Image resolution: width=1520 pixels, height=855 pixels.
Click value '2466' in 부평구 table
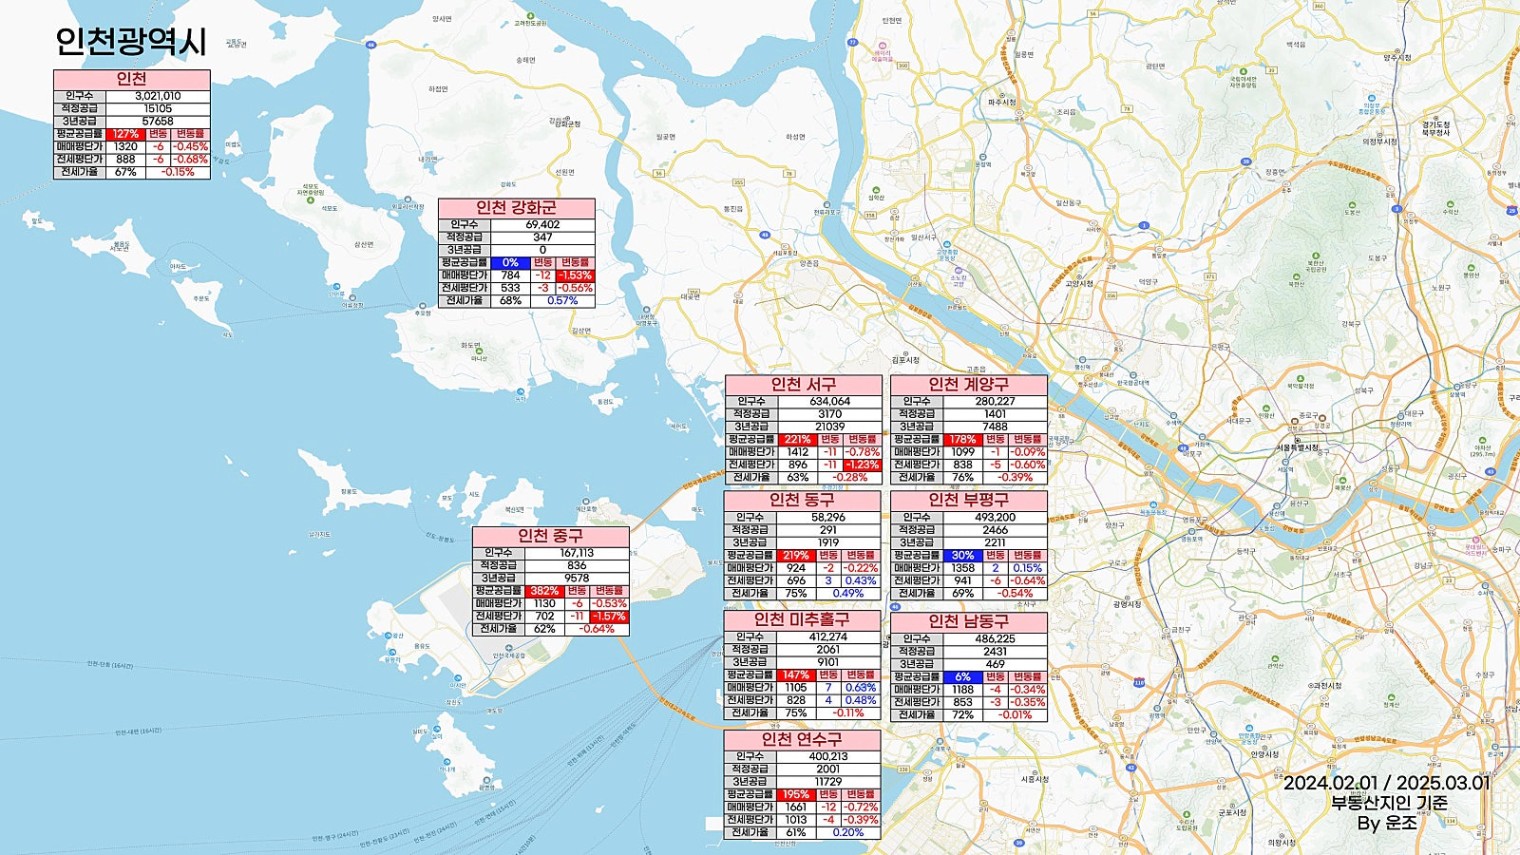click(x=995, y=530)
